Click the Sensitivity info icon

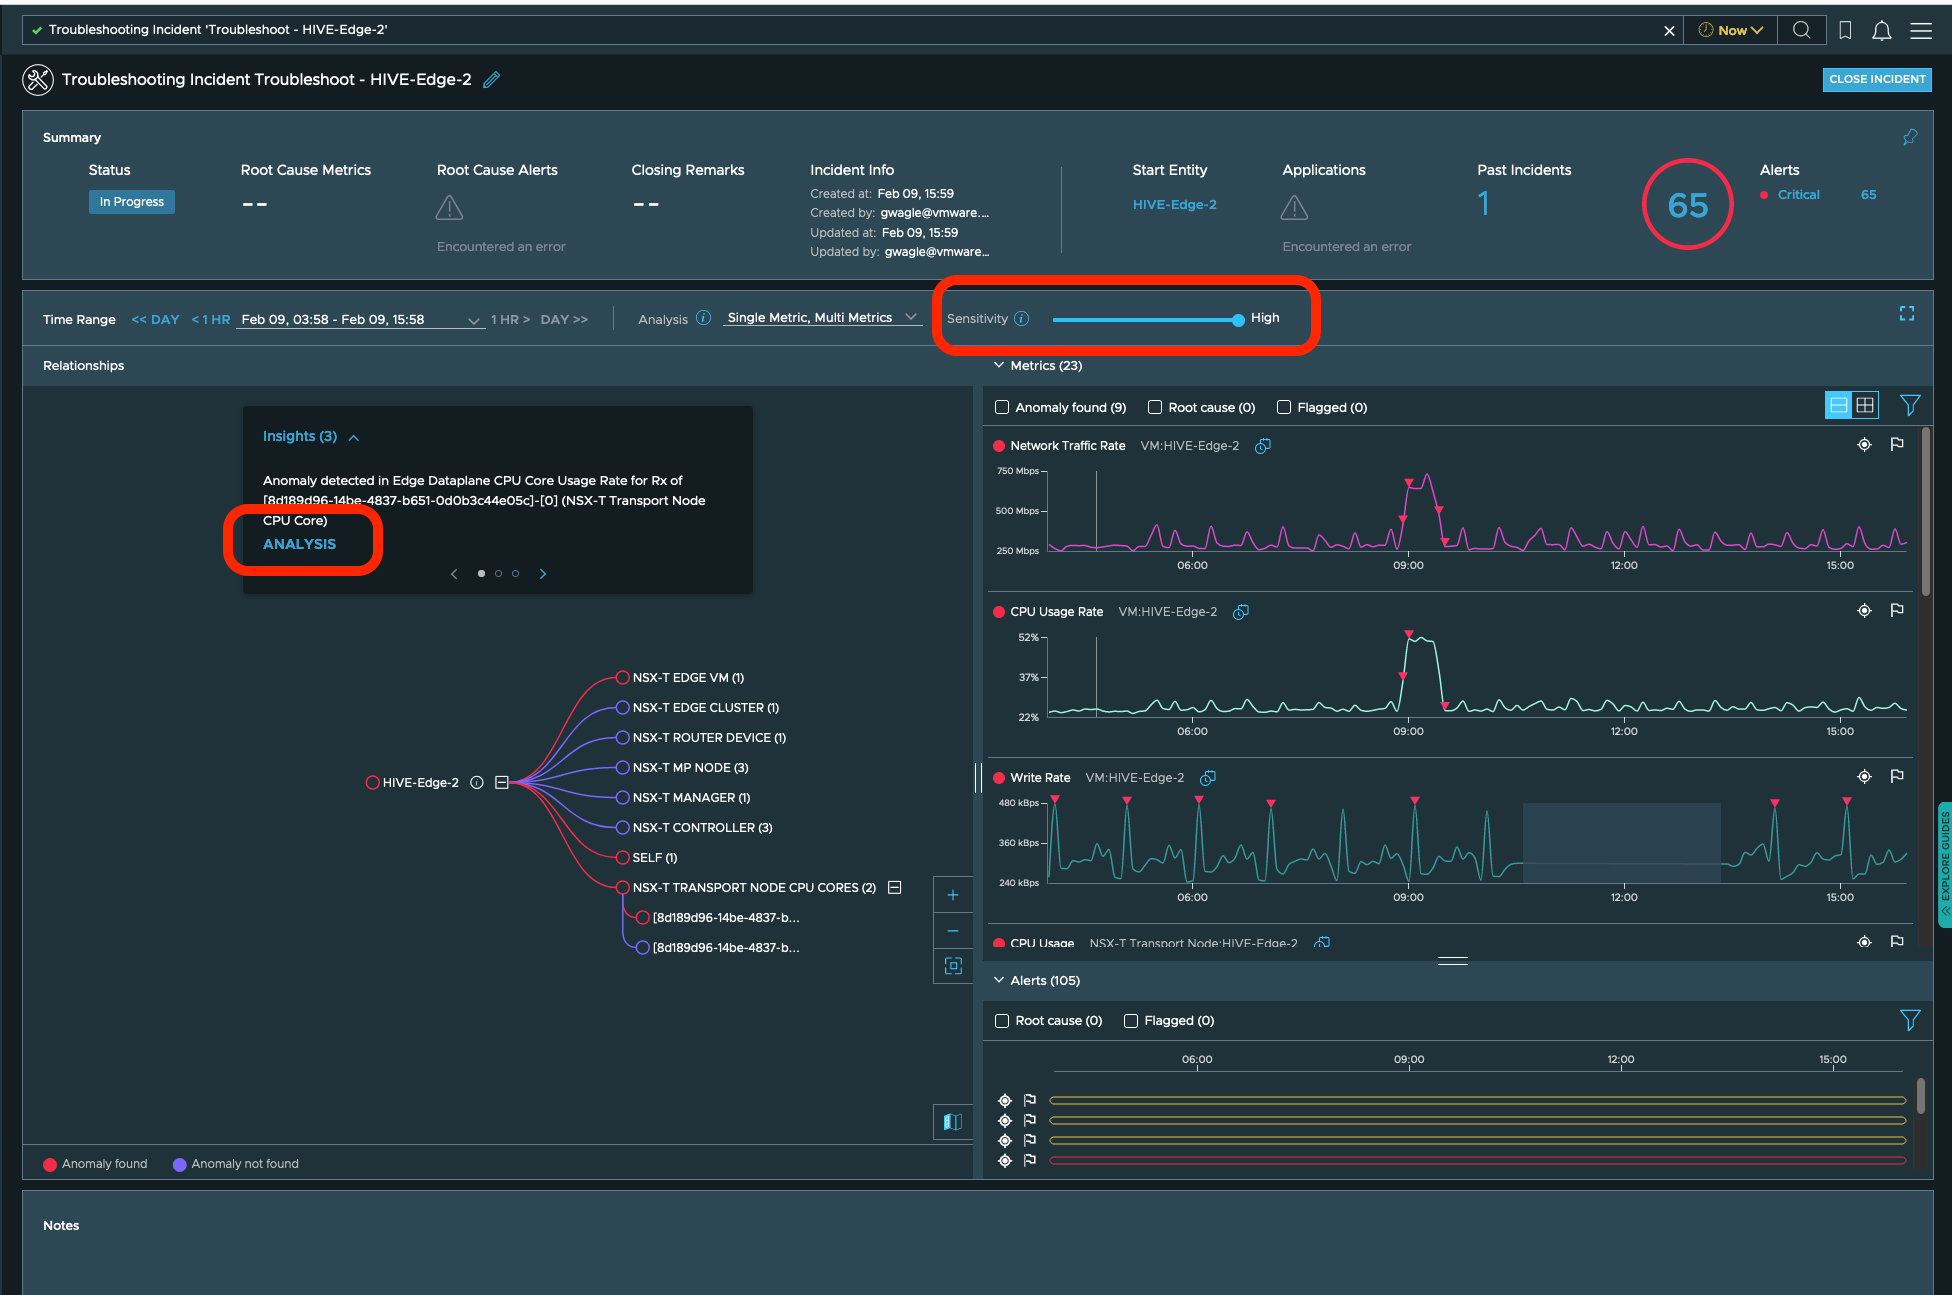(x=1021, y=318)
